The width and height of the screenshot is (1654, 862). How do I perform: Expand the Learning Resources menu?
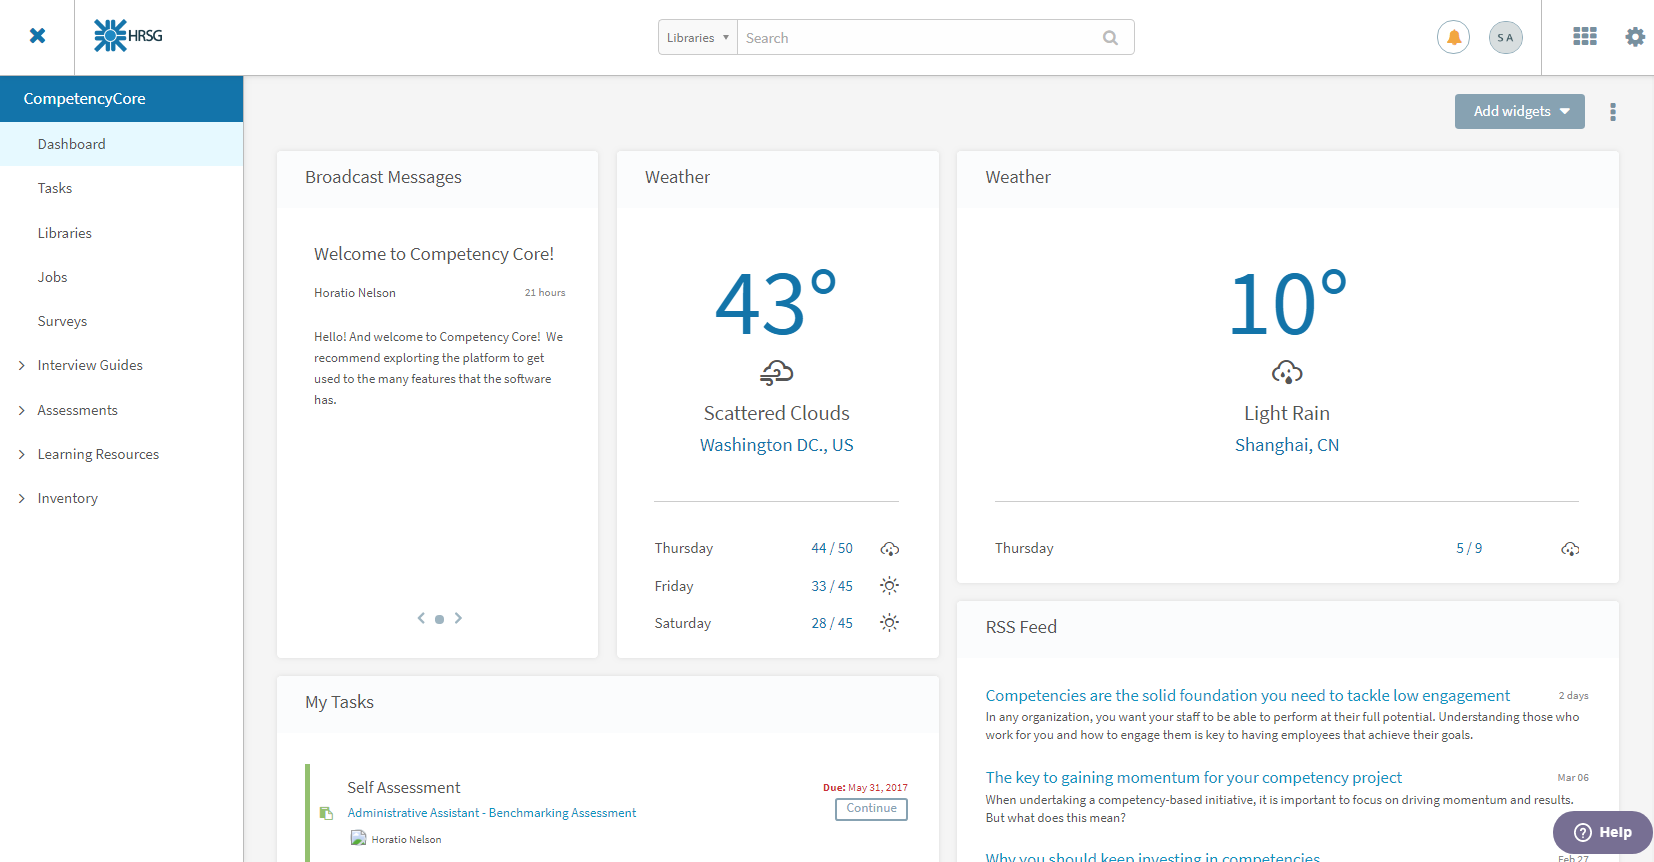pyautogui.click(x=22, y=454)
